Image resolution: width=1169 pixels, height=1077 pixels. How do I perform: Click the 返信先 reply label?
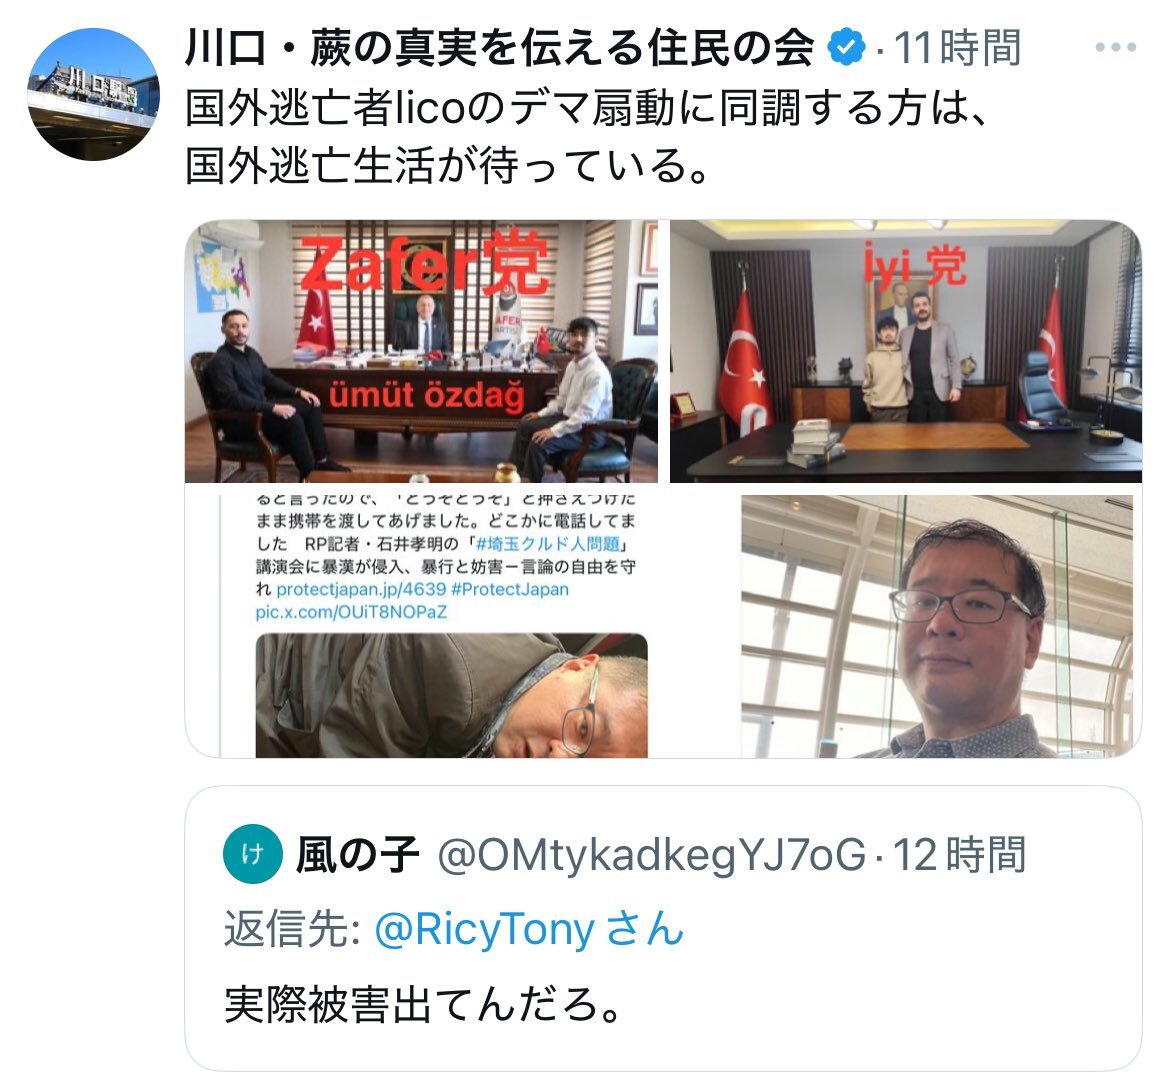(x=292, y=929)
